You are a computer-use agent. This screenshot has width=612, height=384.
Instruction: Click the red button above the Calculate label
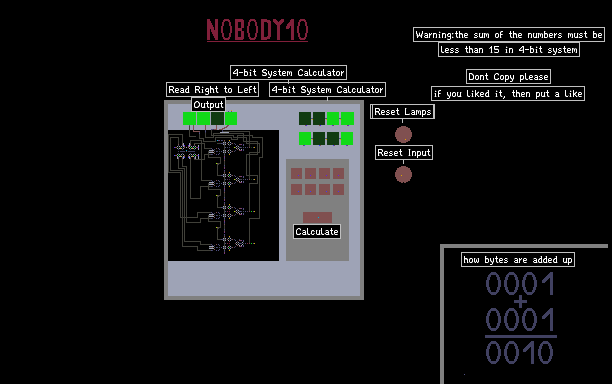317,217
